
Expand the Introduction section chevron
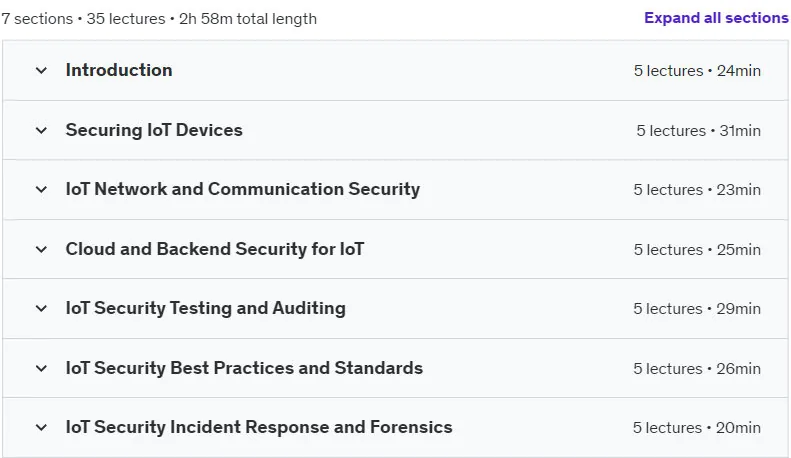[x=41, y=71]
